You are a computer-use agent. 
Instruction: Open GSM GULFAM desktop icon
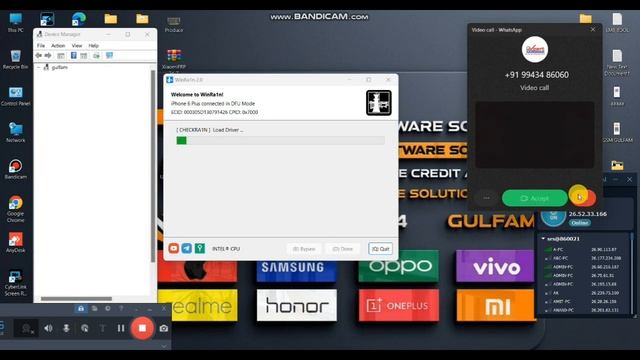[617, 132]
